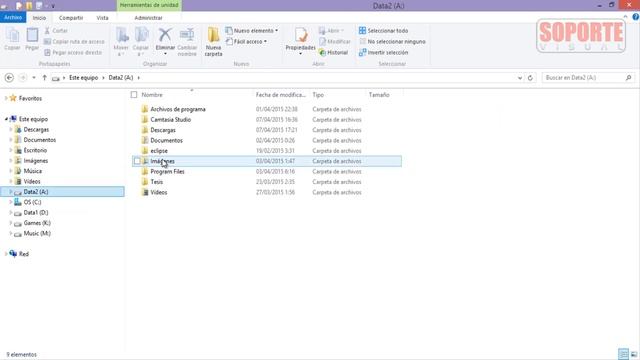Select Pegar acceso directo
The width and height of the screenshot is (640, 360).
click(73, 53)
